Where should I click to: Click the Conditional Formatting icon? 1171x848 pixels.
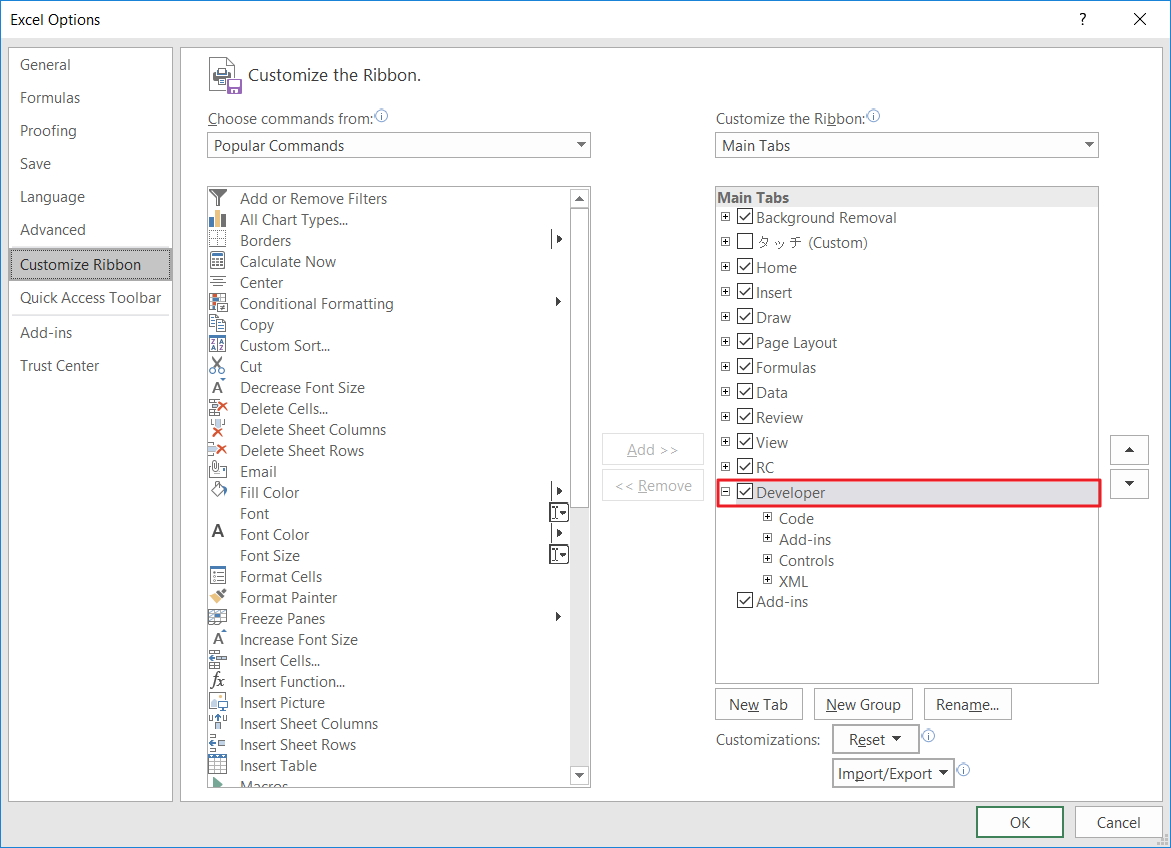pyautogui.click(x=217, y=303)
